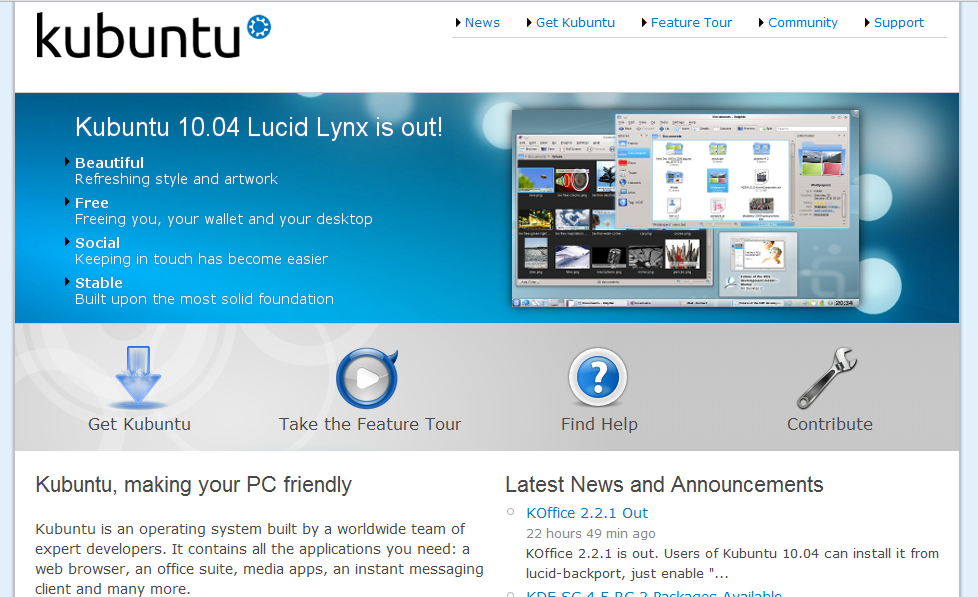Click 'Latest News and Announcements' heading
978x597 pixels.
click(664, 485)
